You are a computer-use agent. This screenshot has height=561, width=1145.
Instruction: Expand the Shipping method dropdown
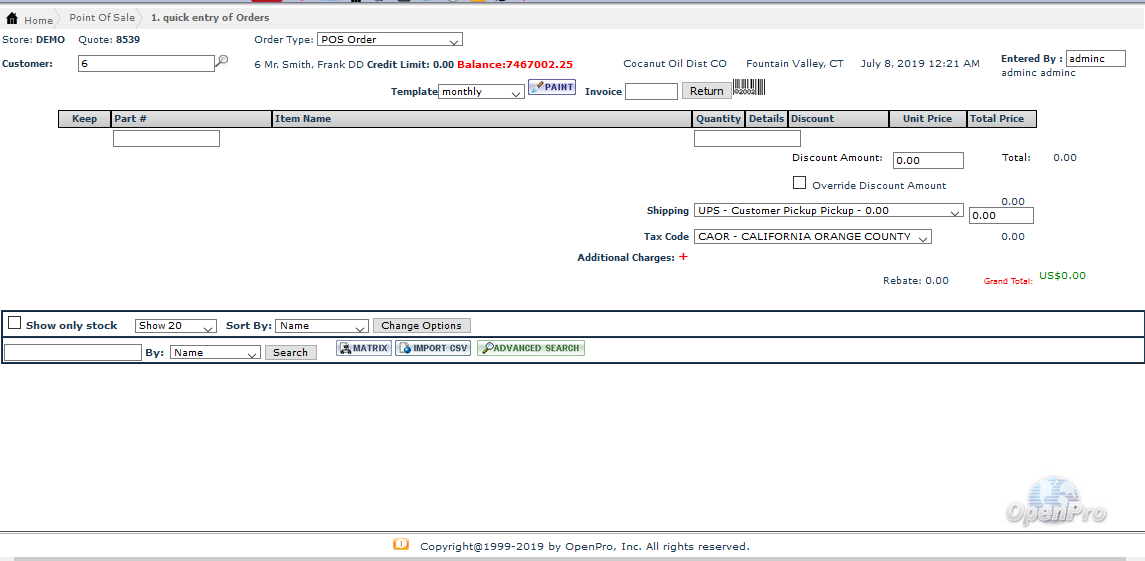[829, 211]
